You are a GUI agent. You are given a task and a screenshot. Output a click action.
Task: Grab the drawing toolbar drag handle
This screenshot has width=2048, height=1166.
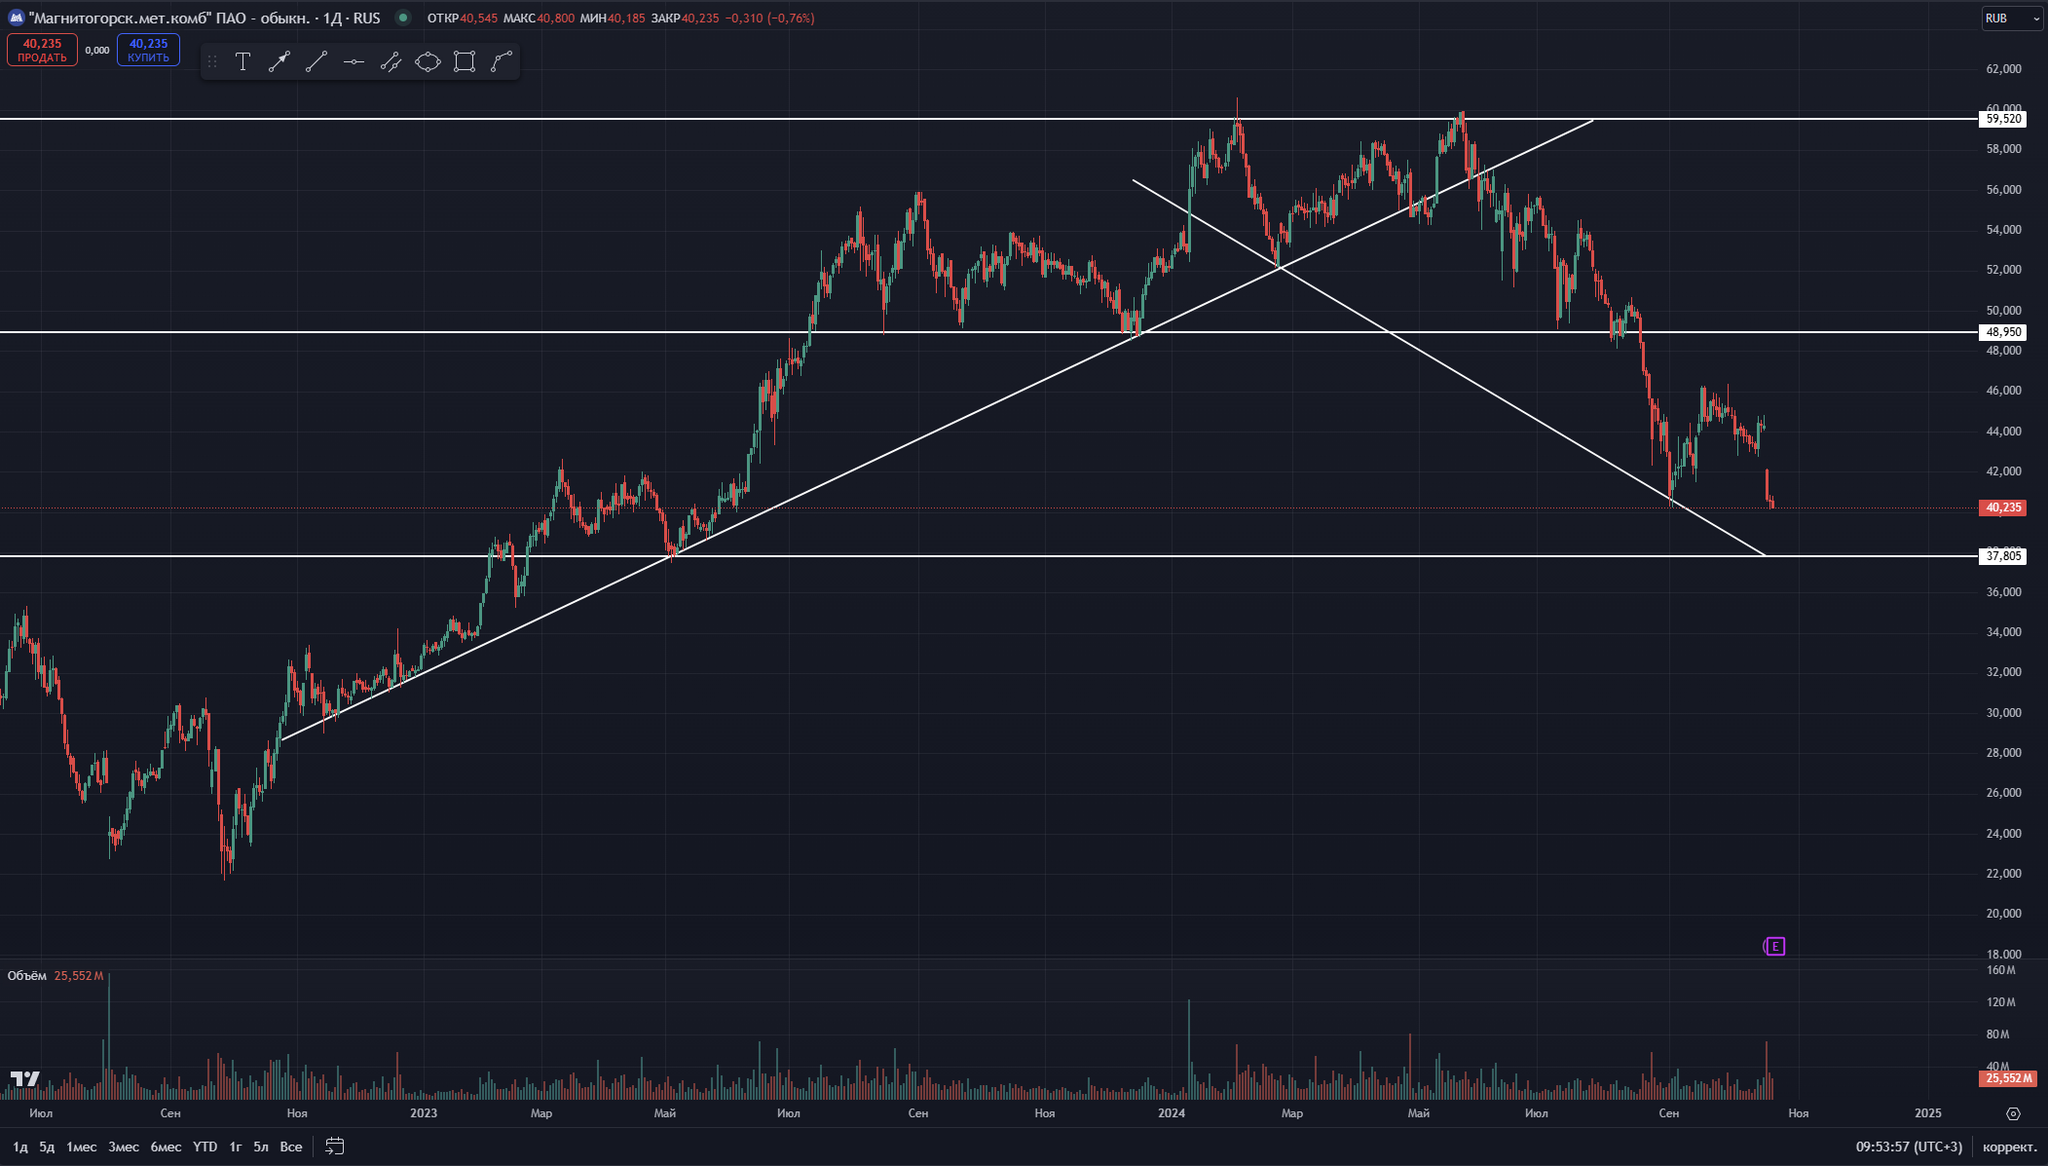tap(212, 62)
